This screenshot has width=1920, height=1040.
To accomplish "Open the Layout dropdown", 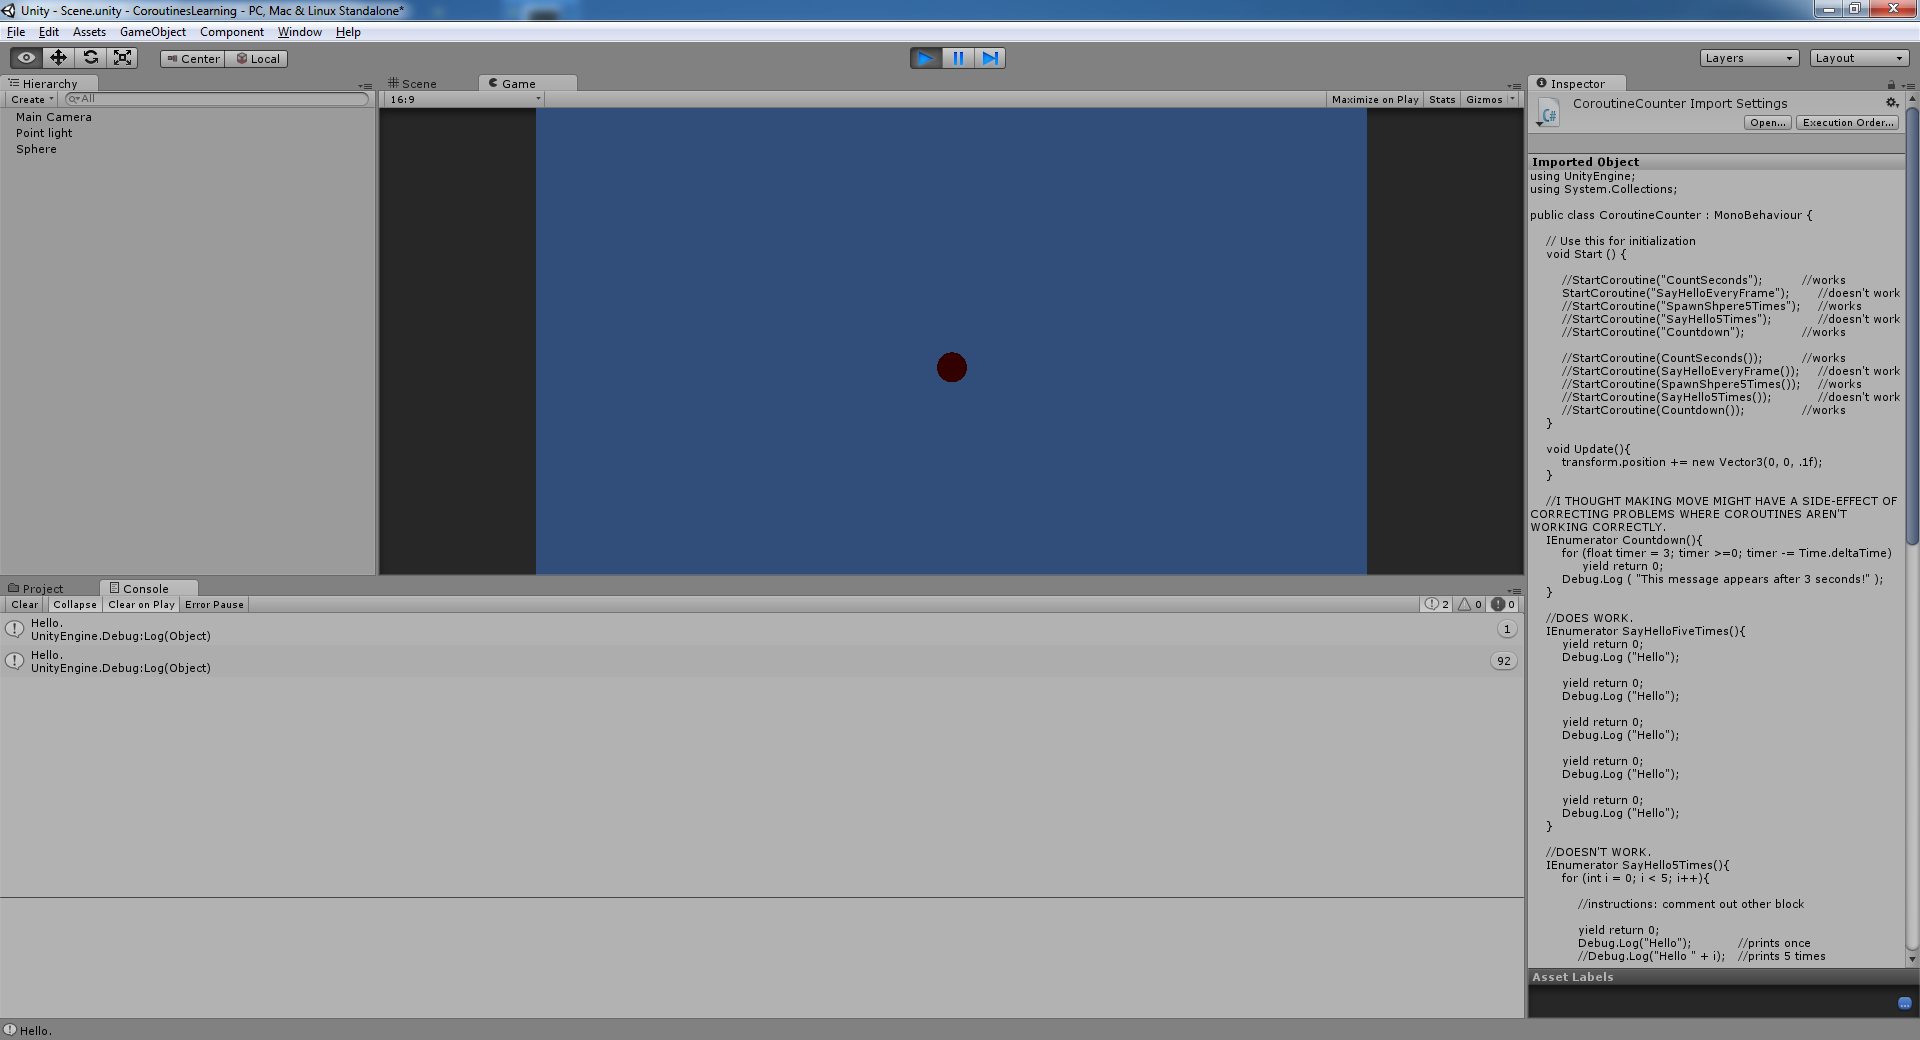I will coord(1859,58).
